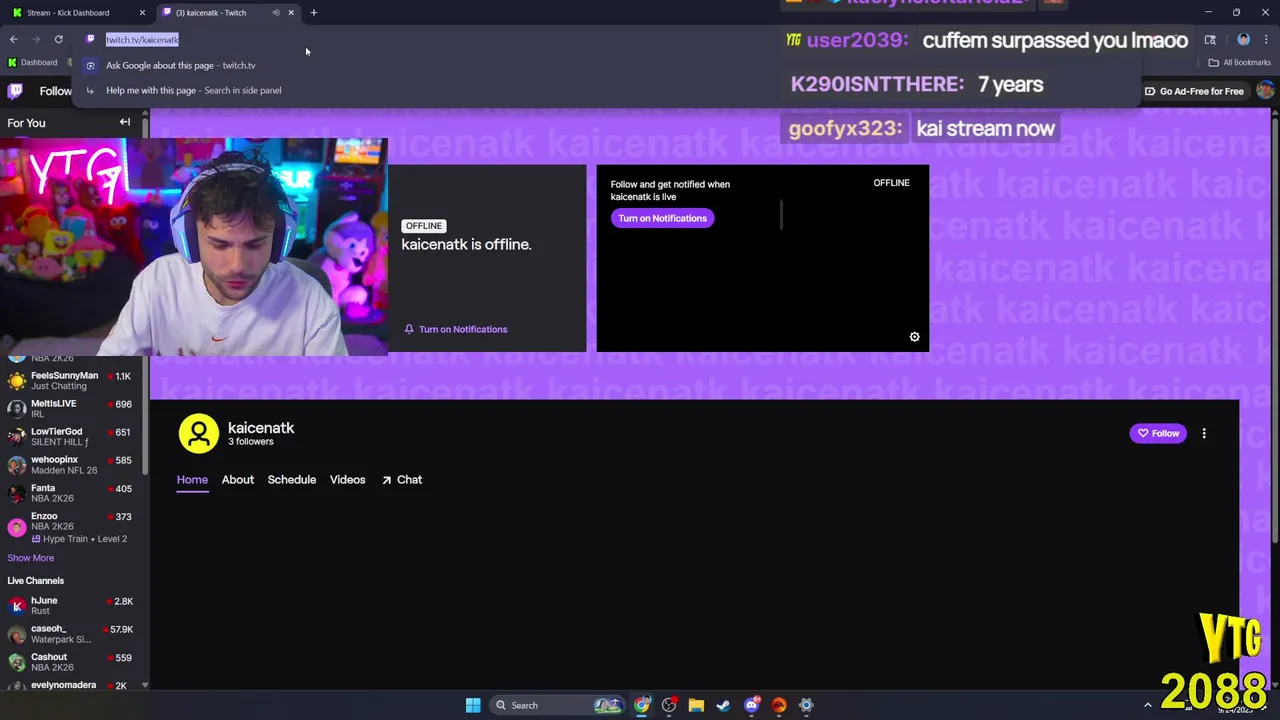1280x720 pixels.
Task: Open Chrome from the taskbar
Action: pos(642,705)
